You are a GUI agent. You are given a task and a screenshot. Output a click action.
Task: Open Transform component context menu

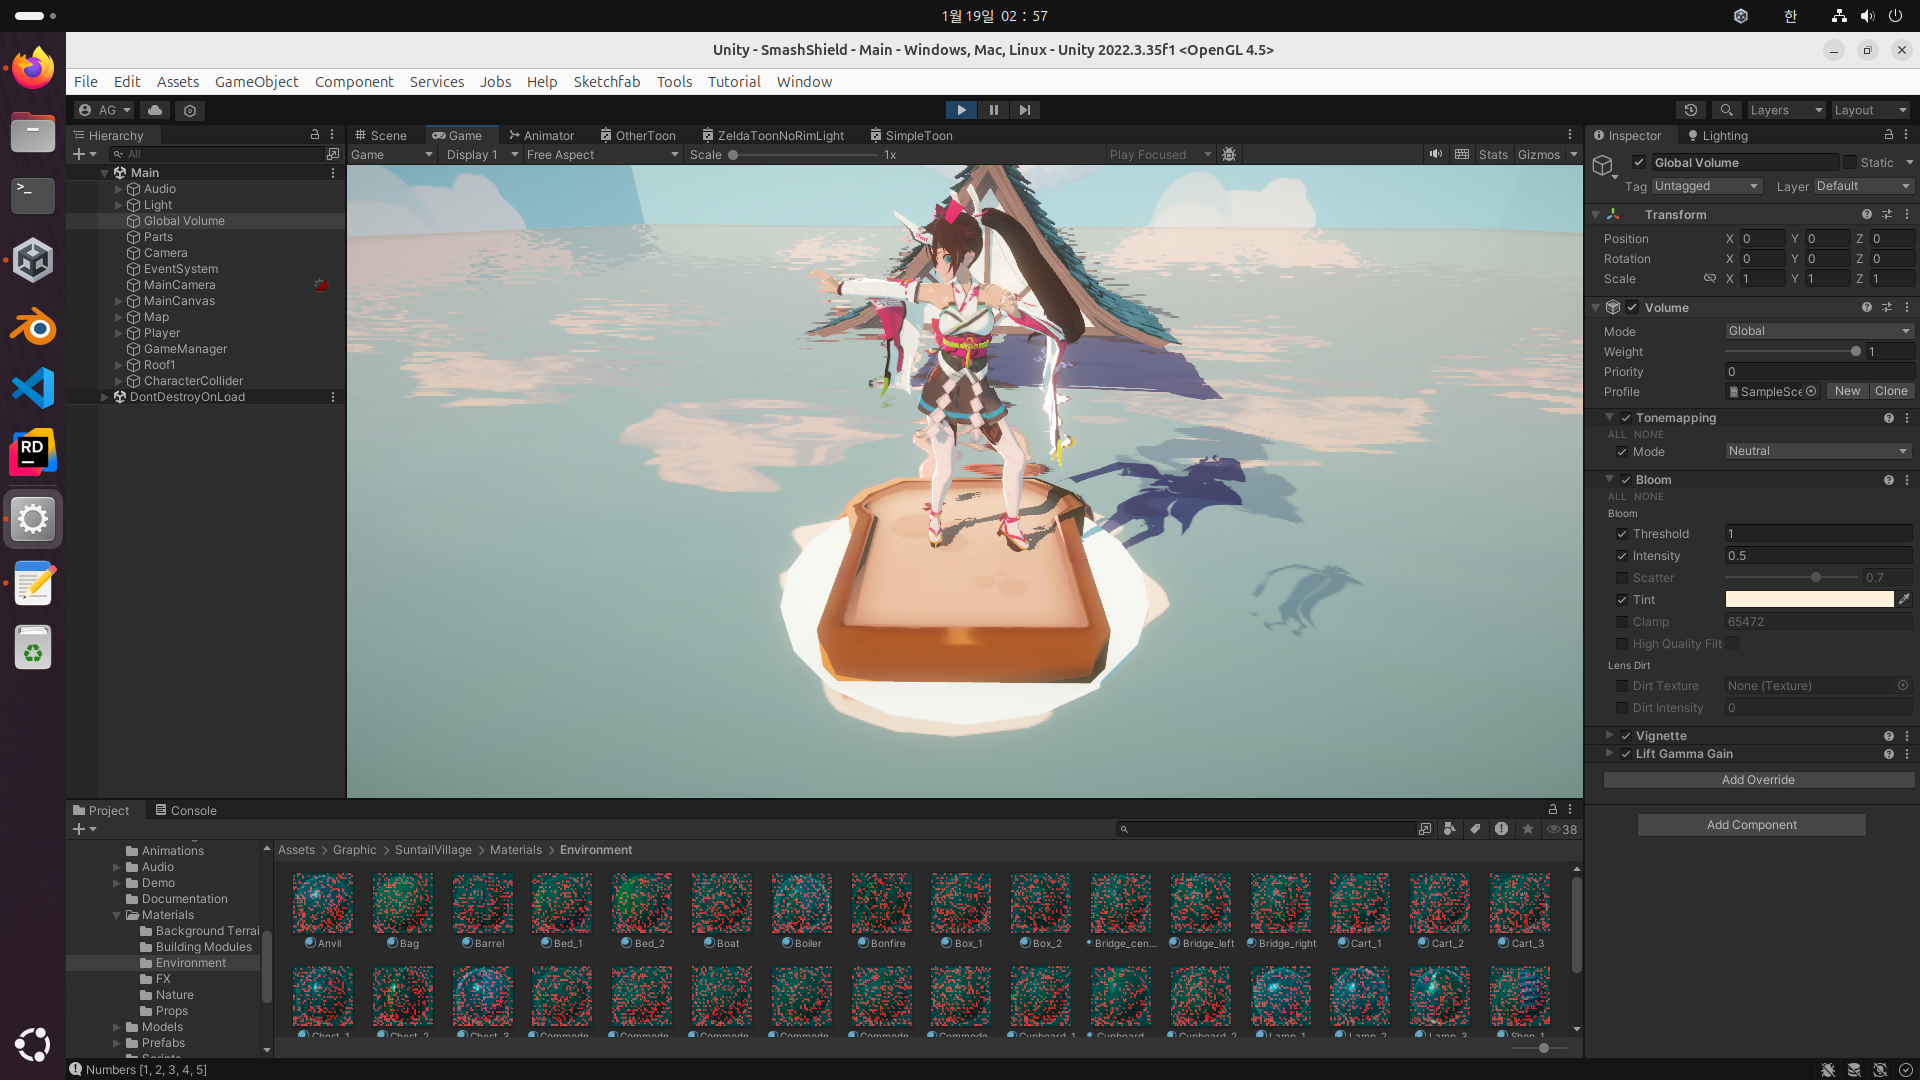[x=1907, y=214]
